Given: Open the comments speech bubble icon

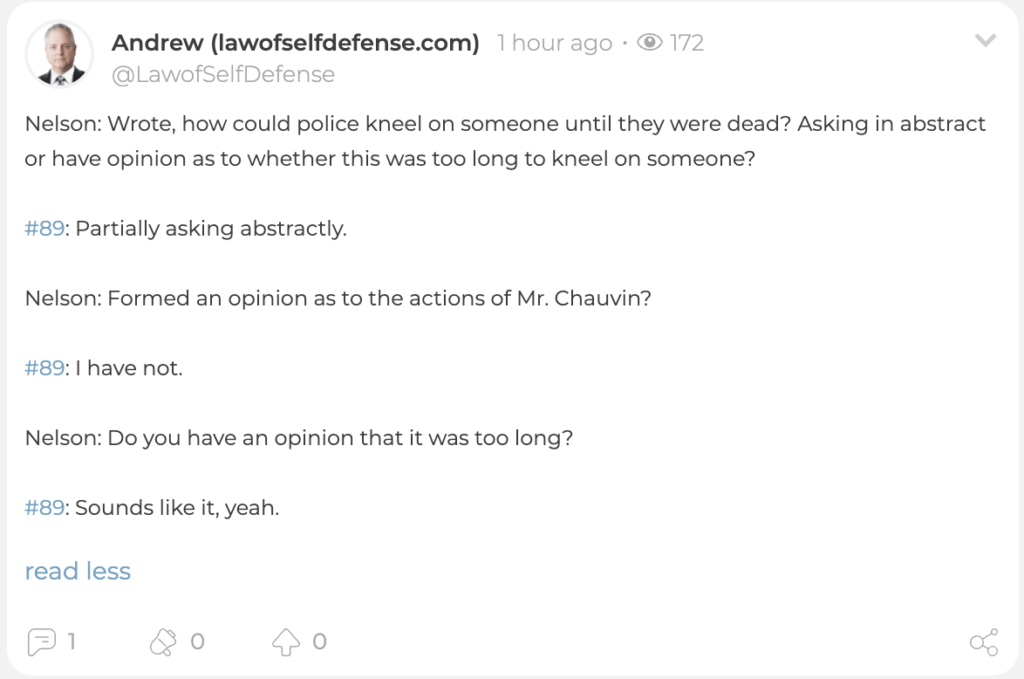Looking at the screenshot, I should click(42, 642).
